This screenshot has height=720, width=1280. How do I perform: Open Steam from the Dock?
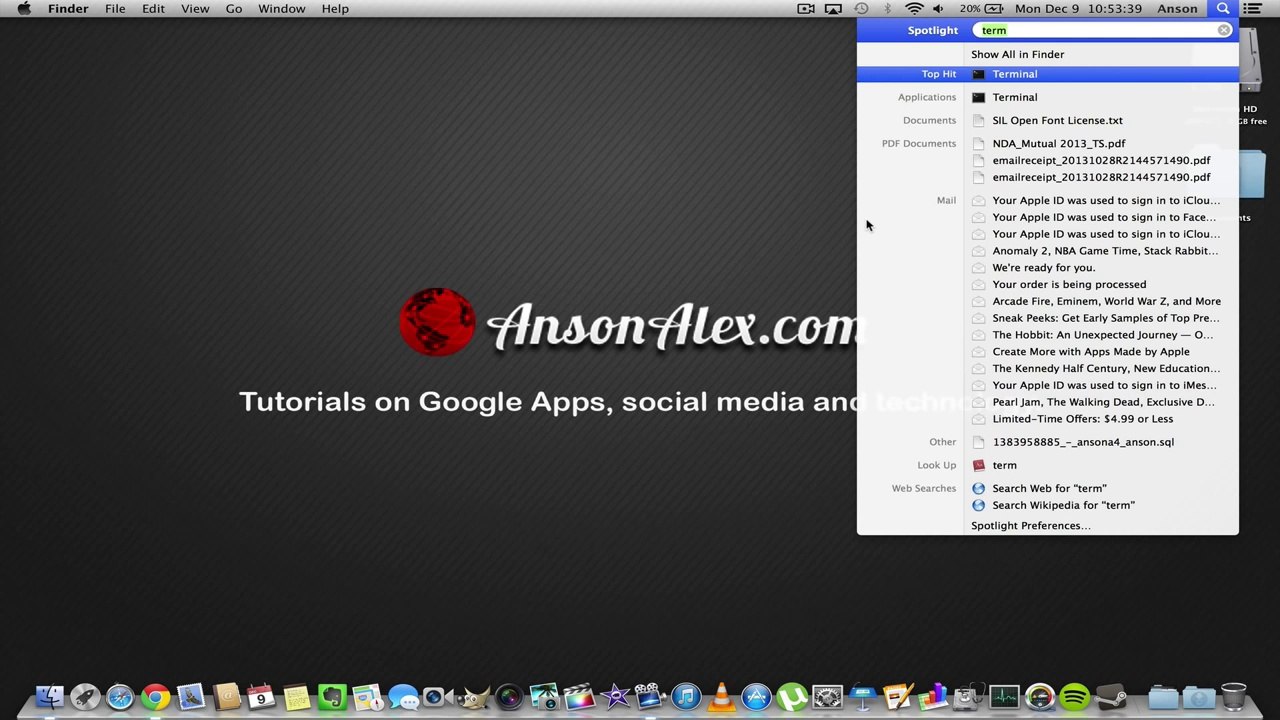[x=1110, y=697]
